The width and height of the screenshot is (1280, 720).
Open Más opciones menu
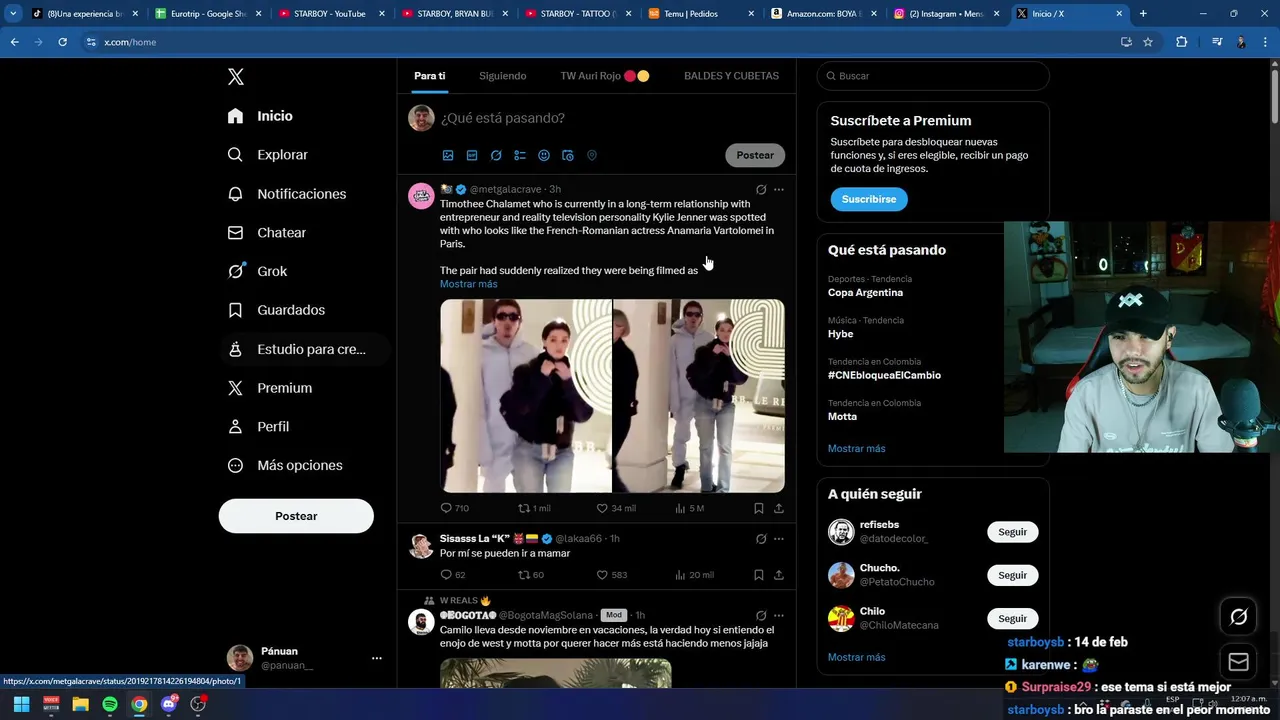[x=285, y=465]
